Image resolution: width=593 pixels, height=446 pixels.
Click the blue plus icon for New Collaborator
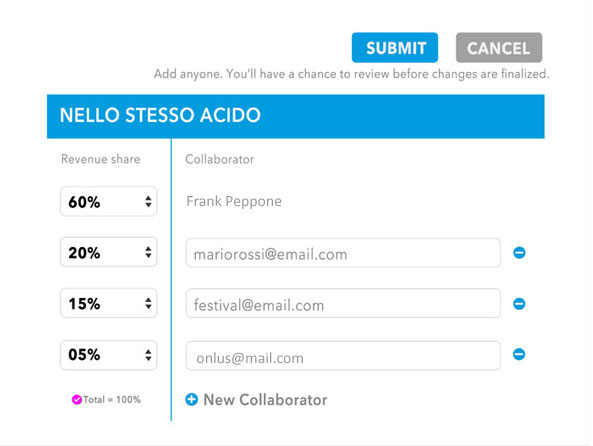(191, 399)
